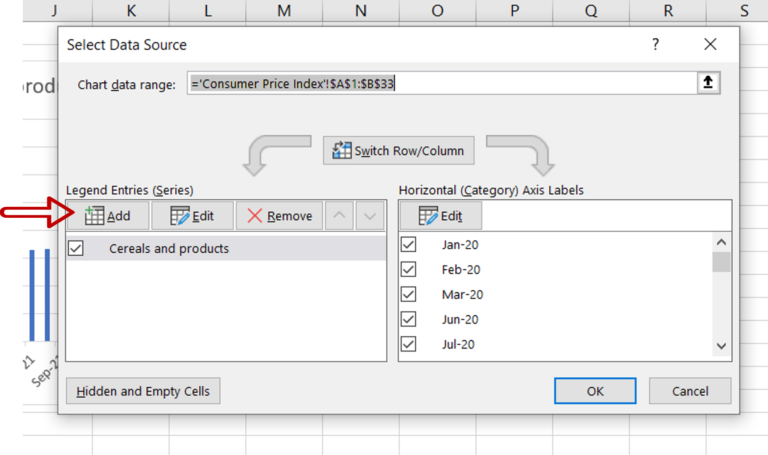Confirm with the OK button

point(595,391)
